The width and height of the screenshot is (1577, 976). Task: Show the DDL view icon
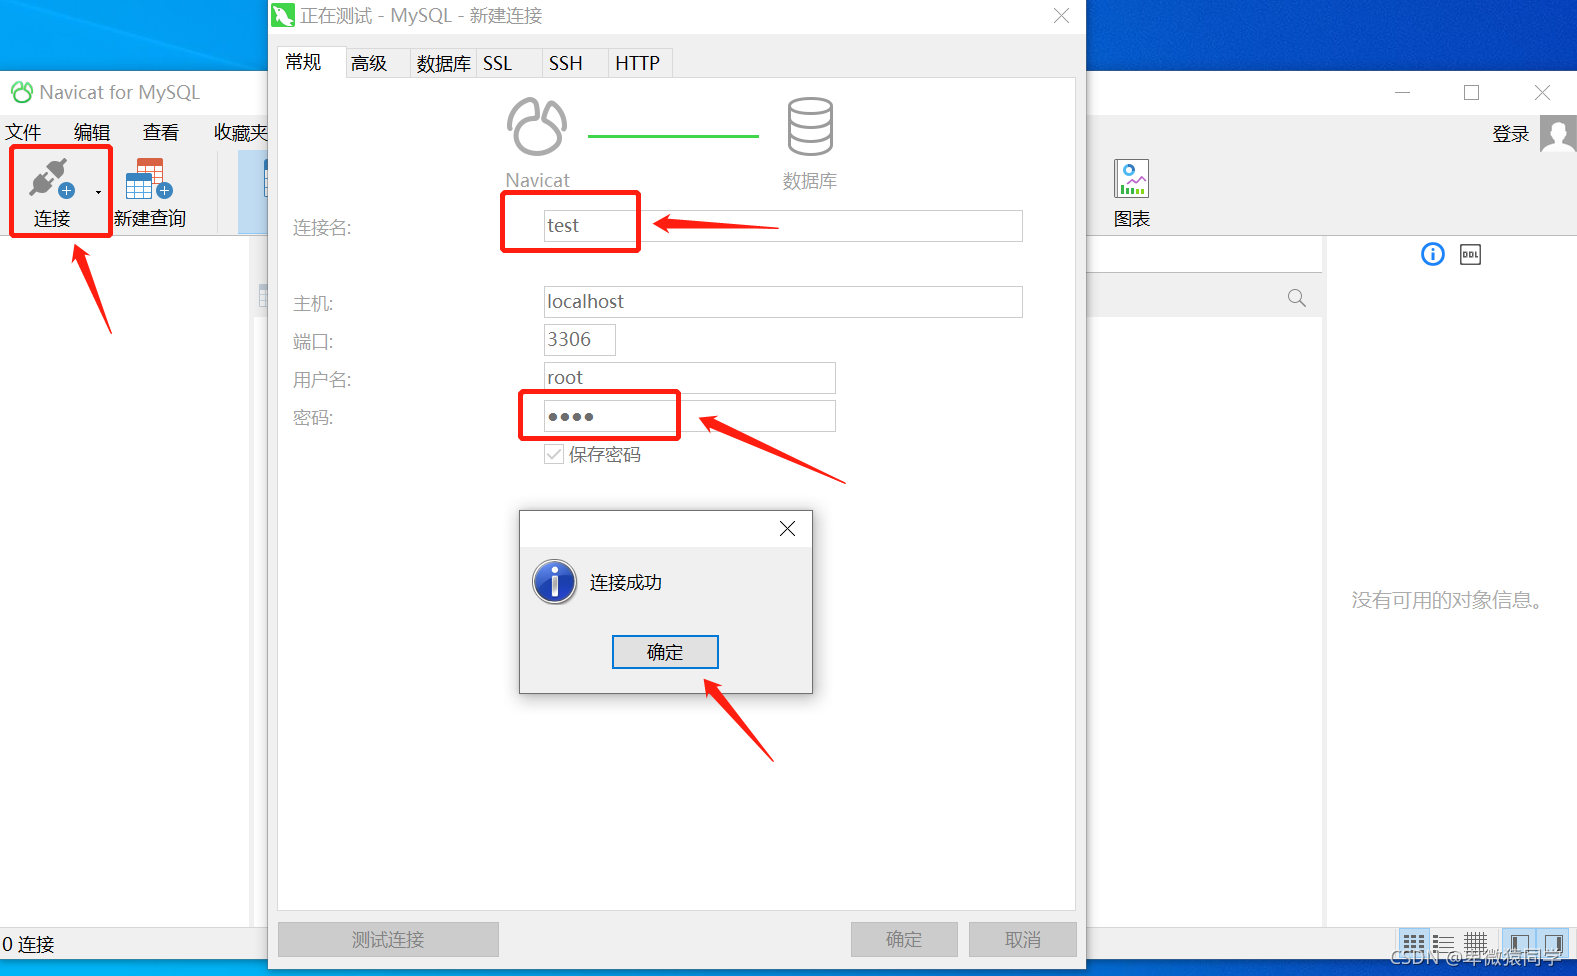tap(1470, 254)
